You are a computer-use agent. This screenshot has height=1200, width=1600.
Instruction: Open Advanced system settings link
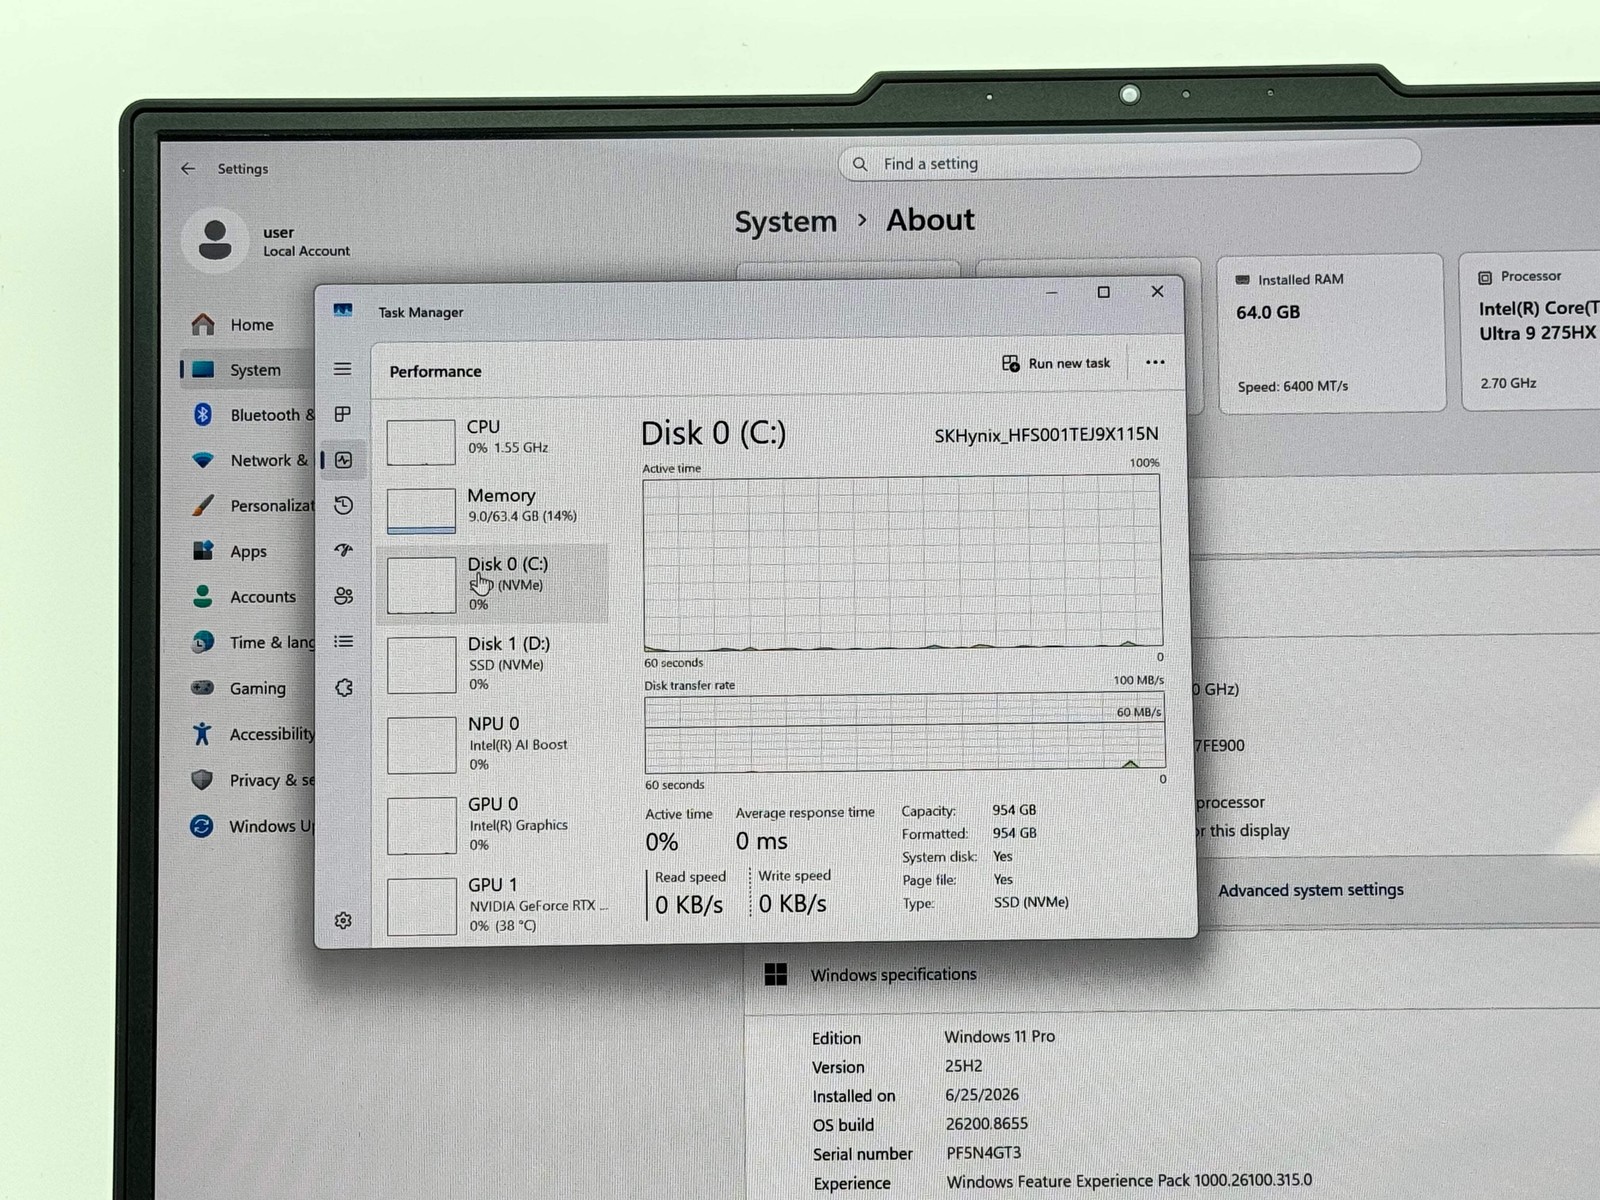[x=1310, y=890]
